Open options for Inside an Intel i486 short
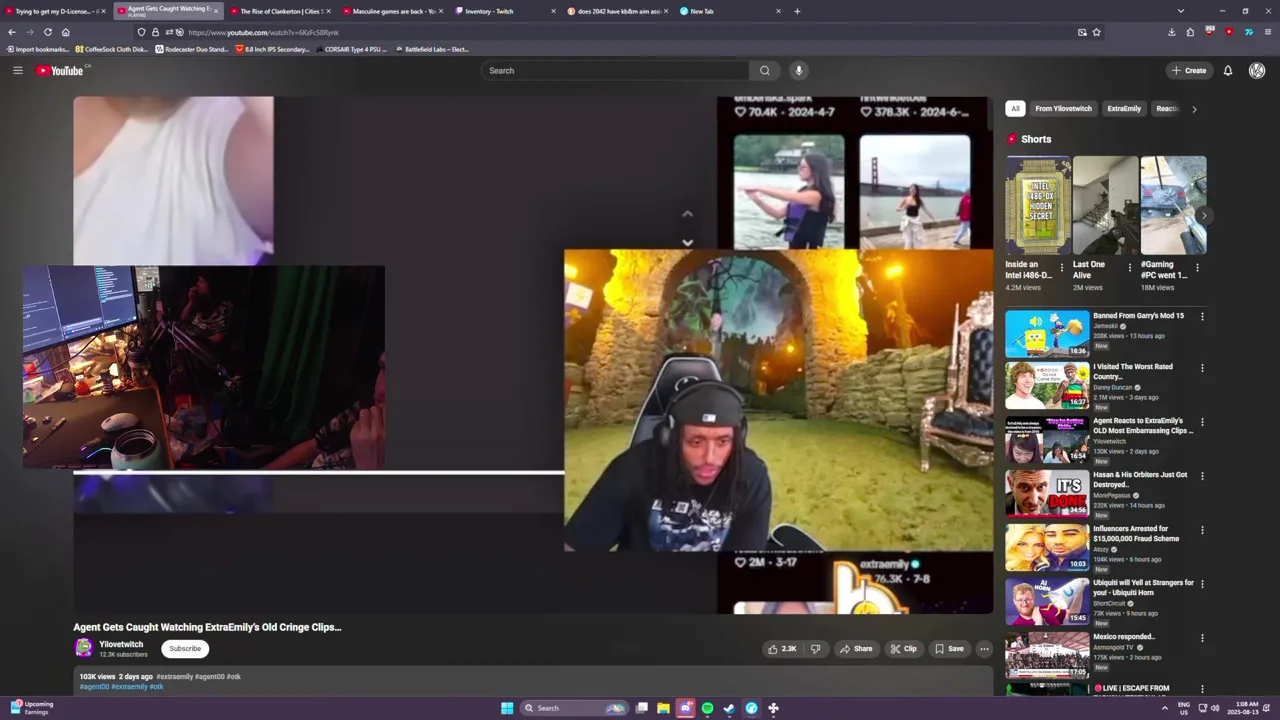The width and height of the screenshot is (1280, 720). (1062, 268)
